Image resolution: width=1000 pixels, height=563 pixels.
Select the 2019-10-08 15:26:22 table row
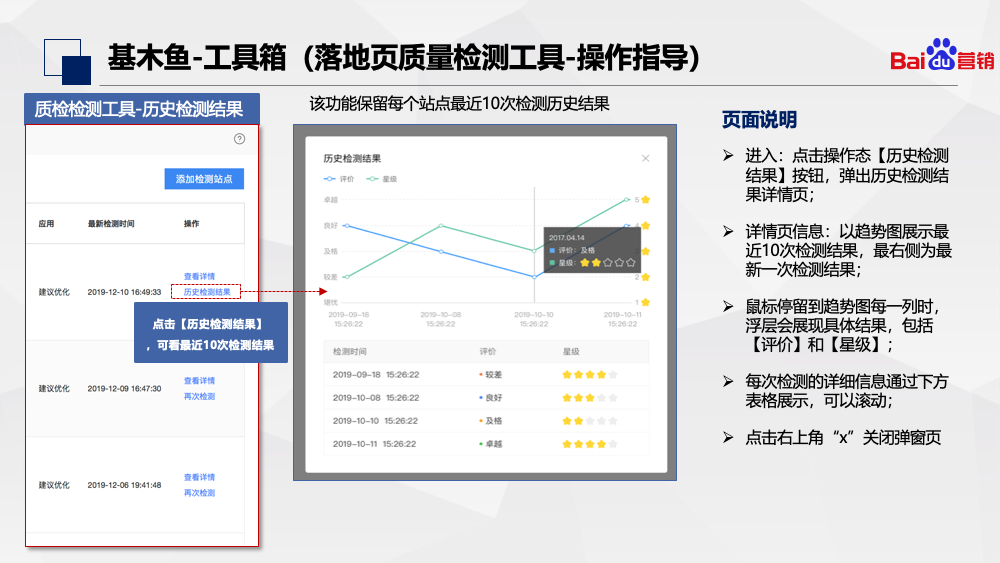(x=486, y=398)
